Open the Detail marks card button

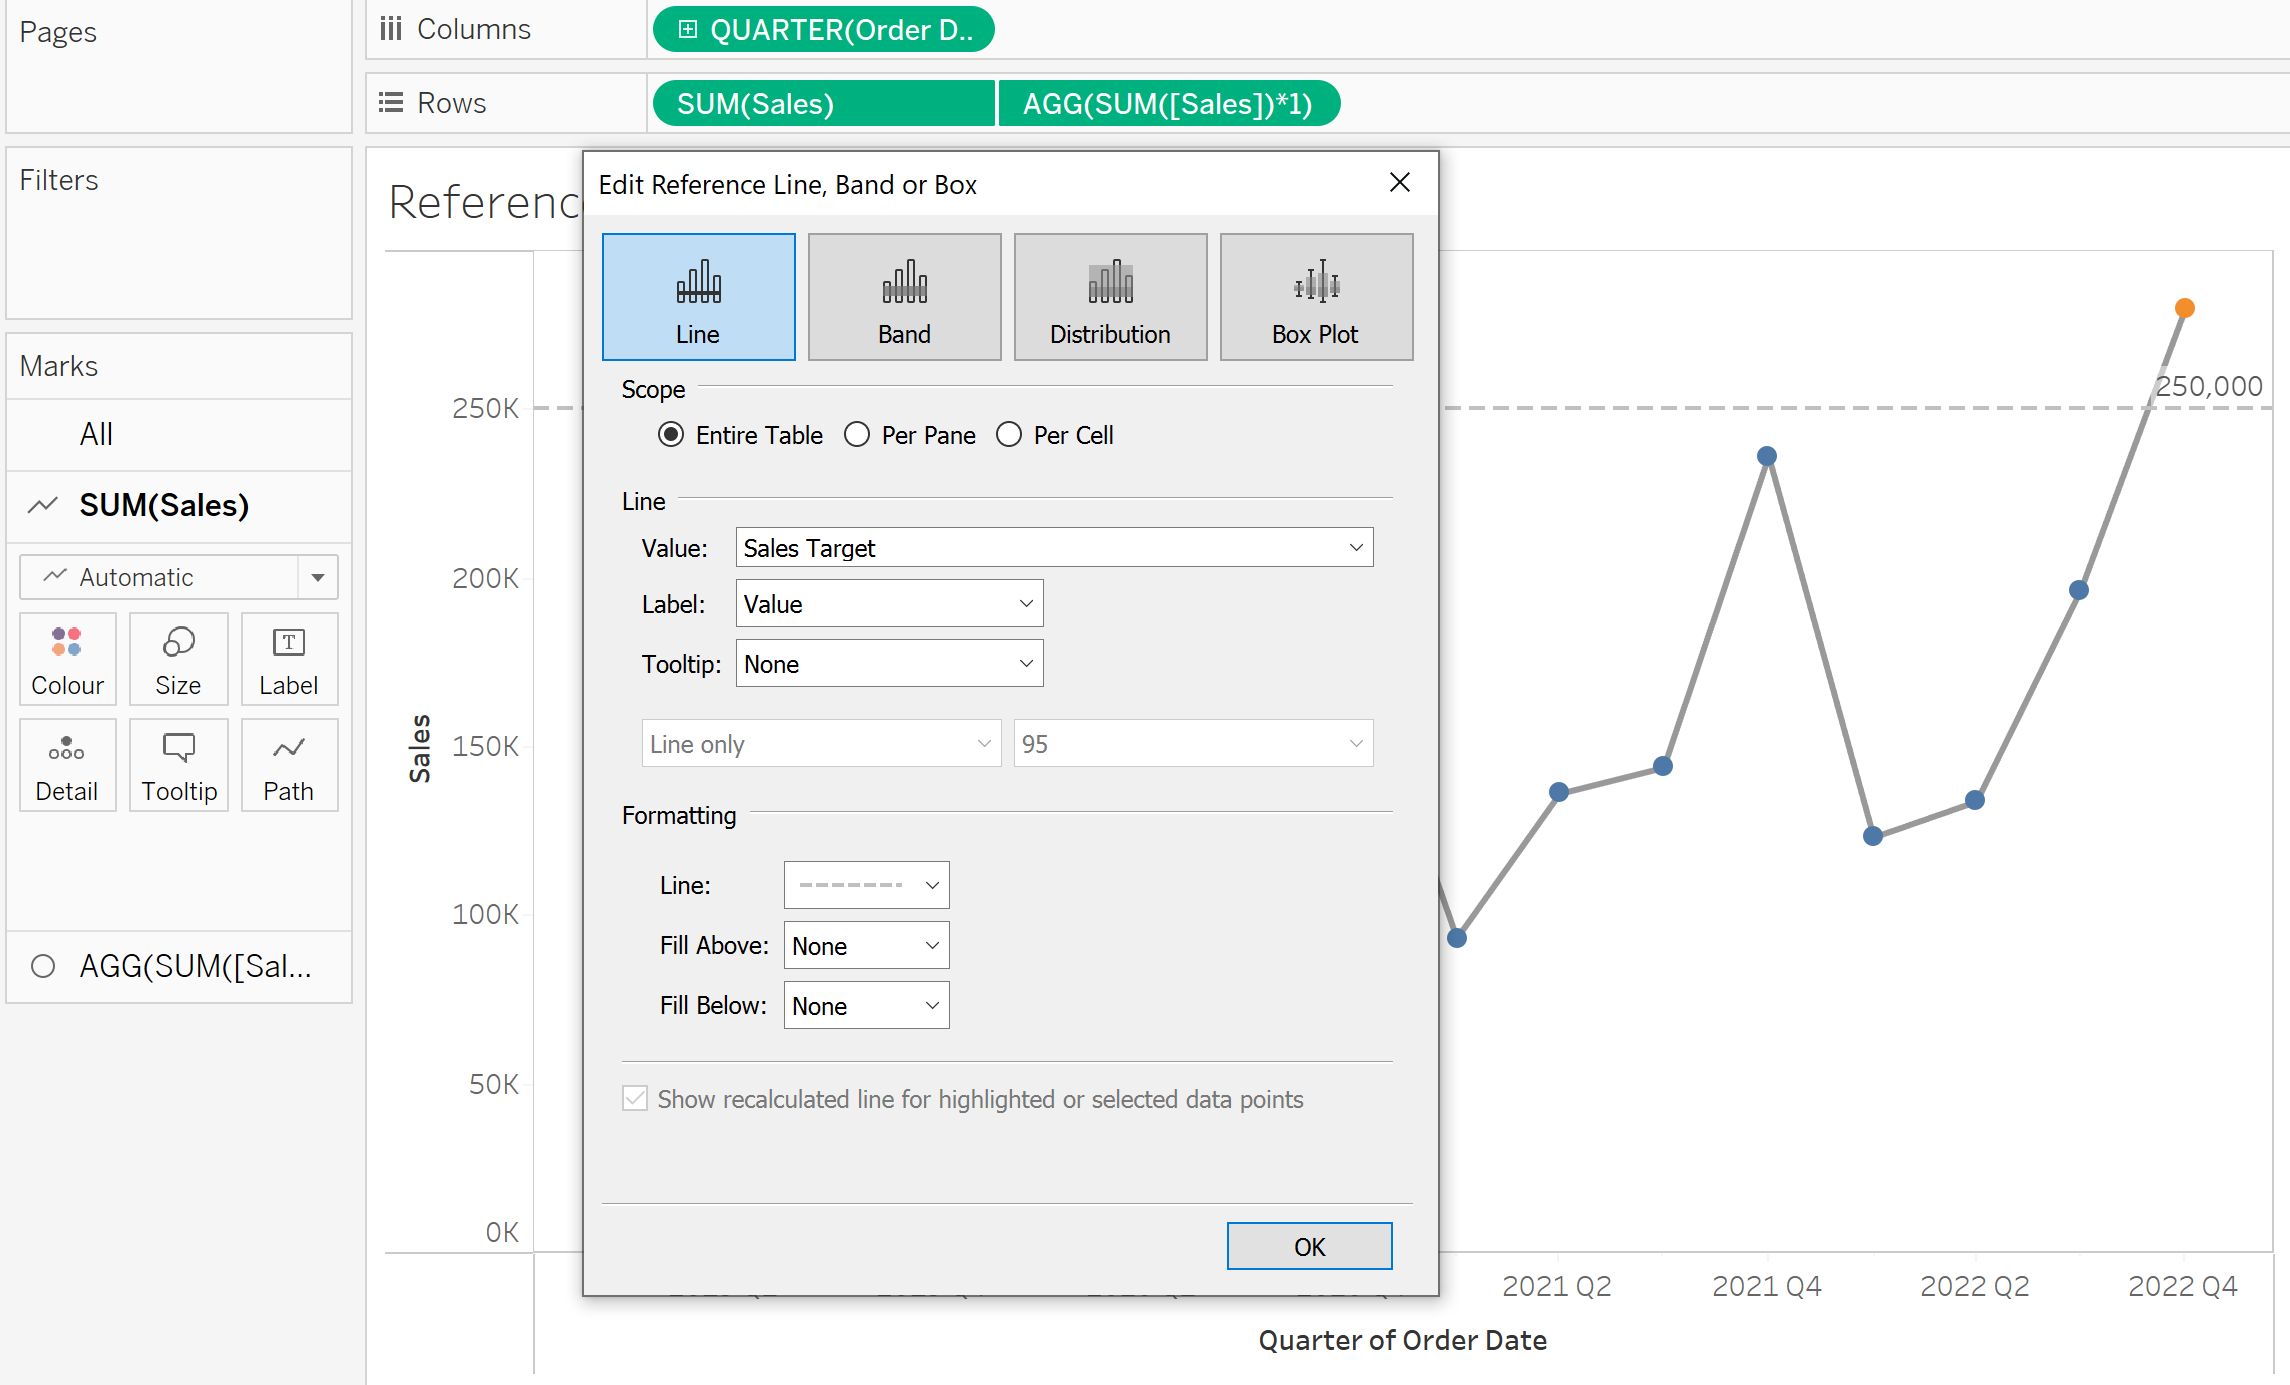pyautogui.click(x=67, y=765)
